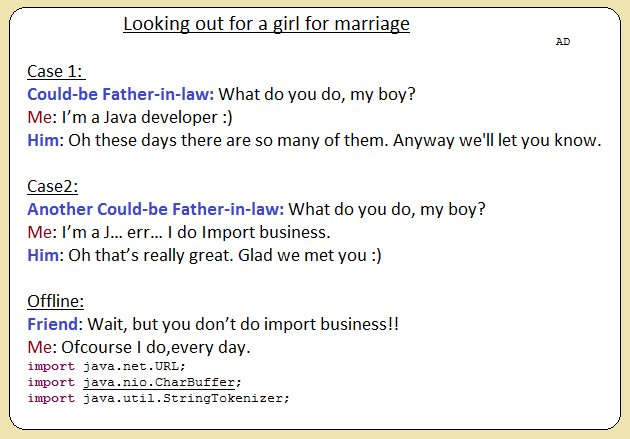
Task: Click 'Wait, but you don't do import business!!'
Action: (243, 324)
